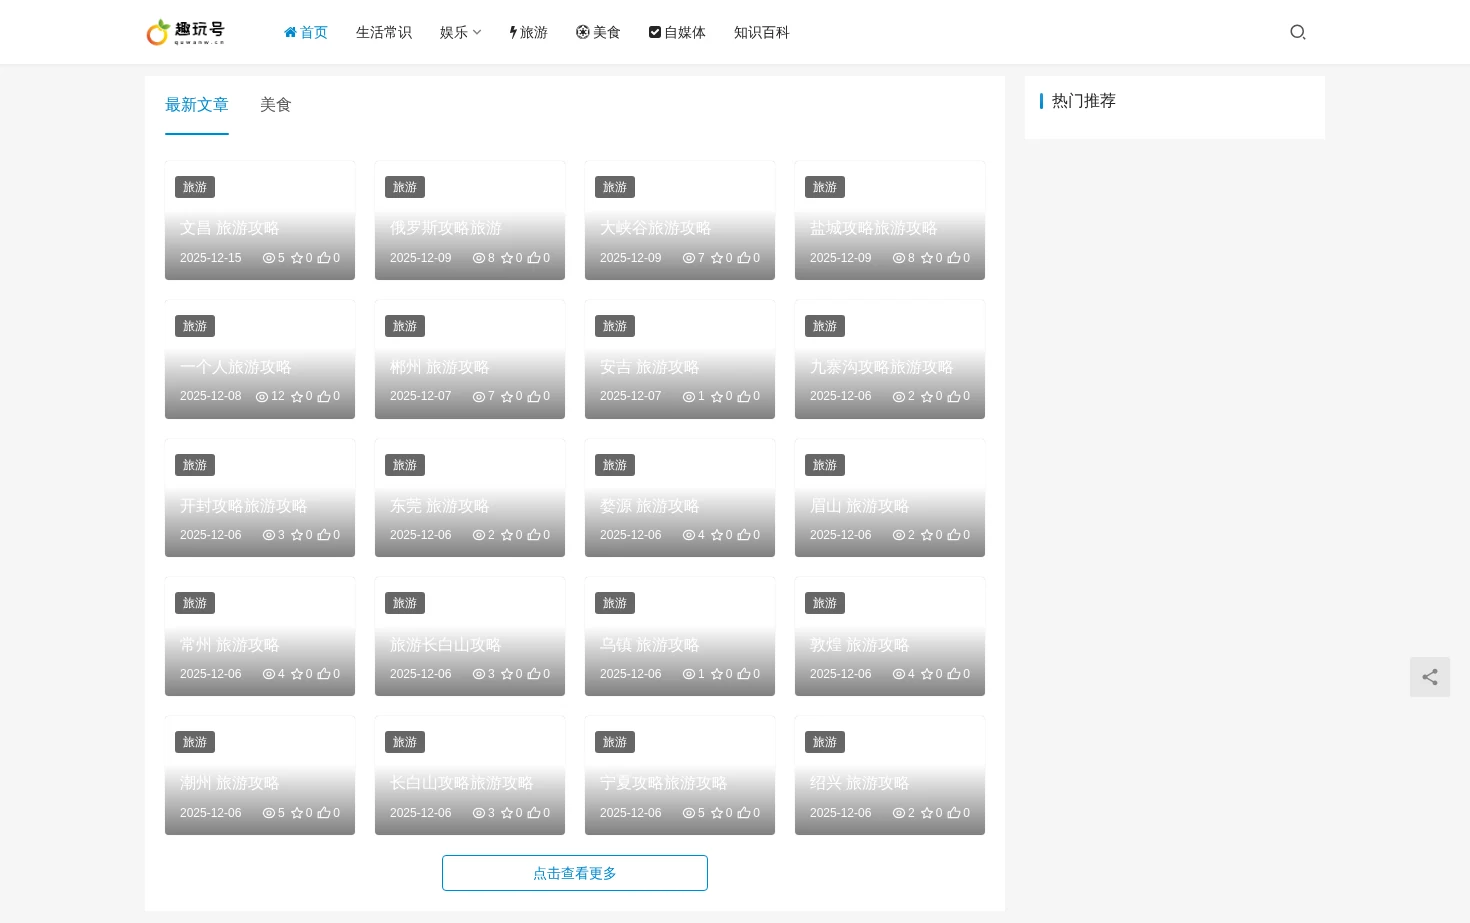1470x923 pixels.
Task: Switch to the 美食 content tab
Action: 275,105
